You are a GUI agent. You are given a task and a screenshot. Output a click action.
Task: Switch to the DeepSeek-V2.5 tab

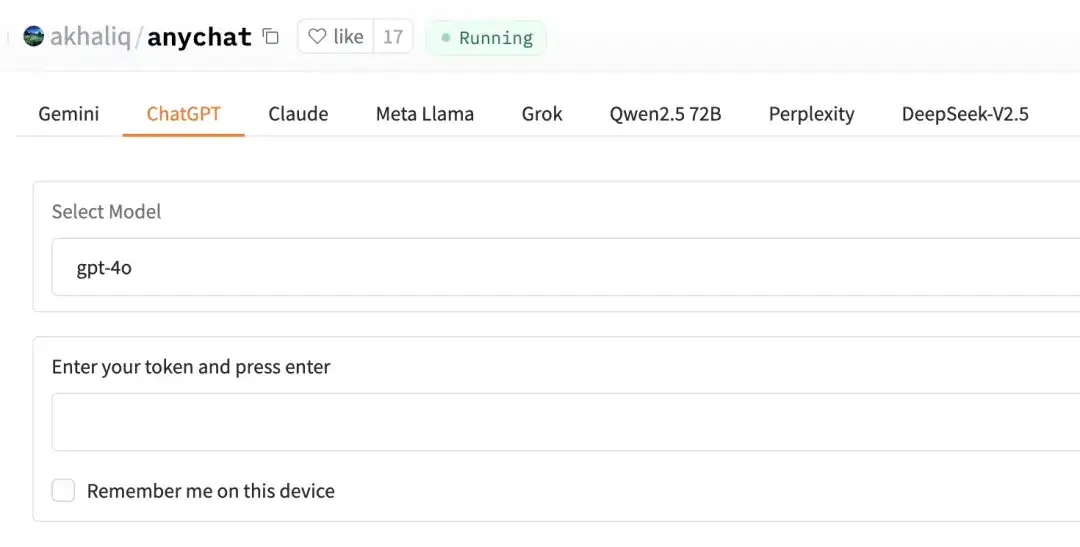click(965, 114)
